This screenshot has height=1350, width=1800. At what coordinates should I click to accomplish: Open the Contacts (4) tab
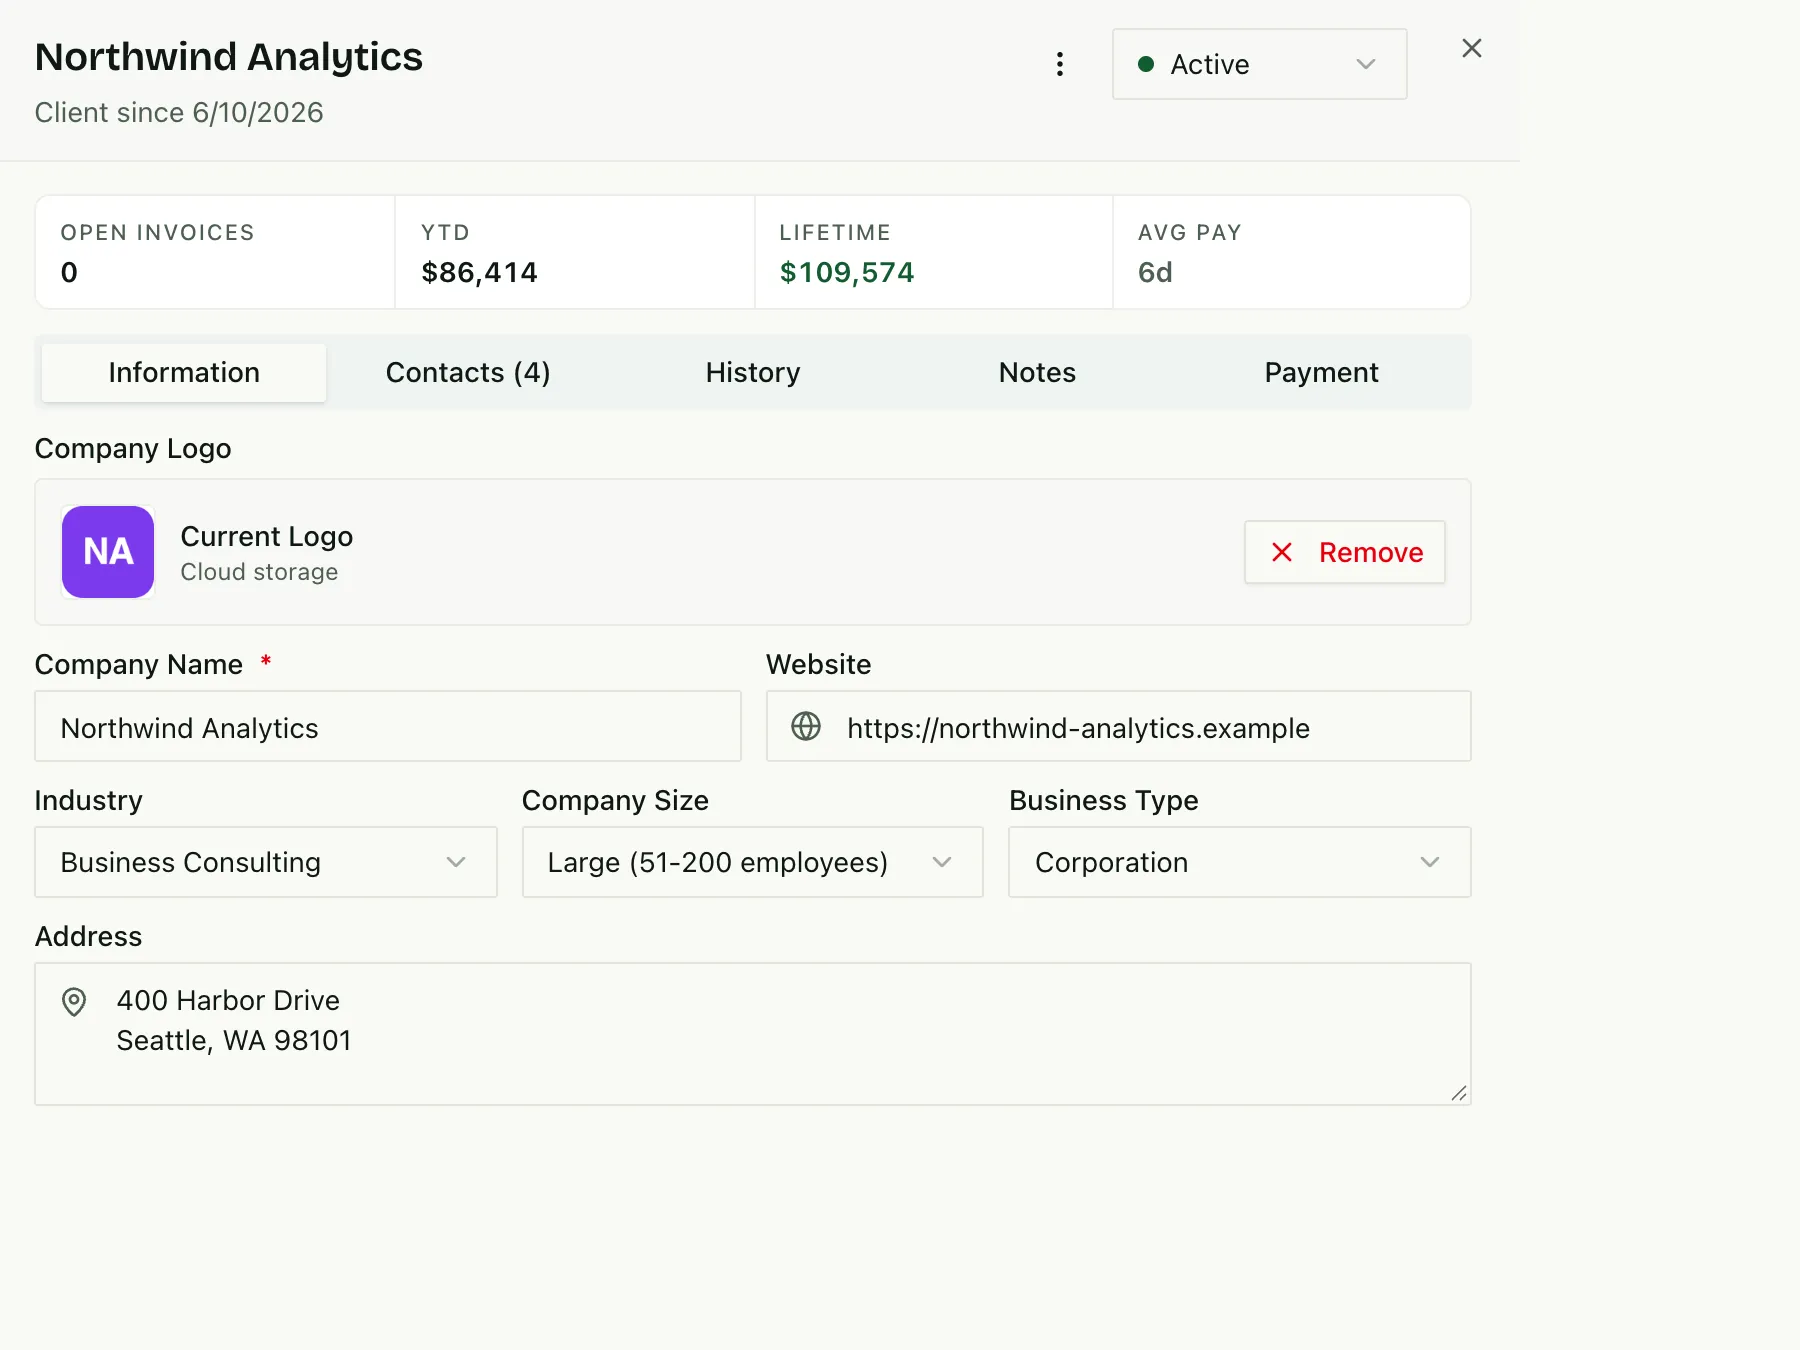coord(468,373)
